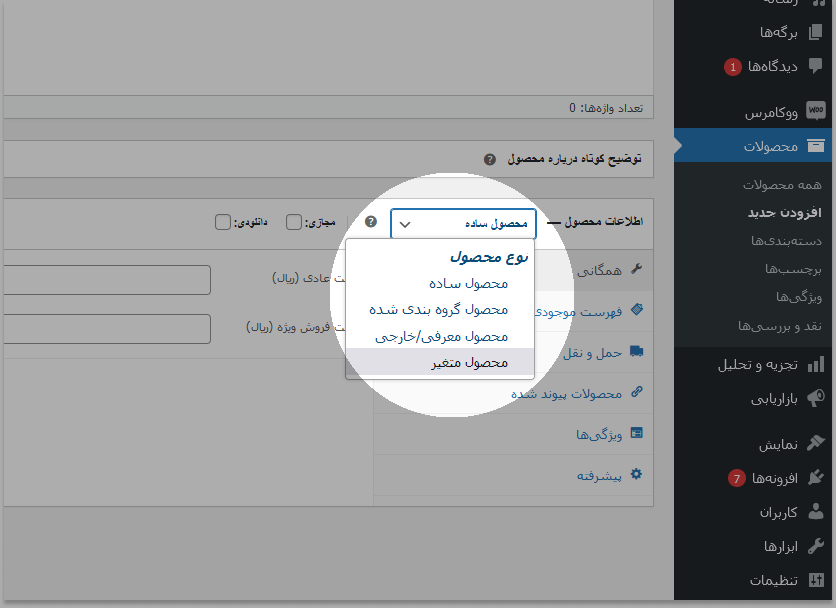Image resolution: width=836 pixels, height=608 pixels.
Task: Click the marketing (بازاریابی) megaphone icon
Action: point(815,398)
